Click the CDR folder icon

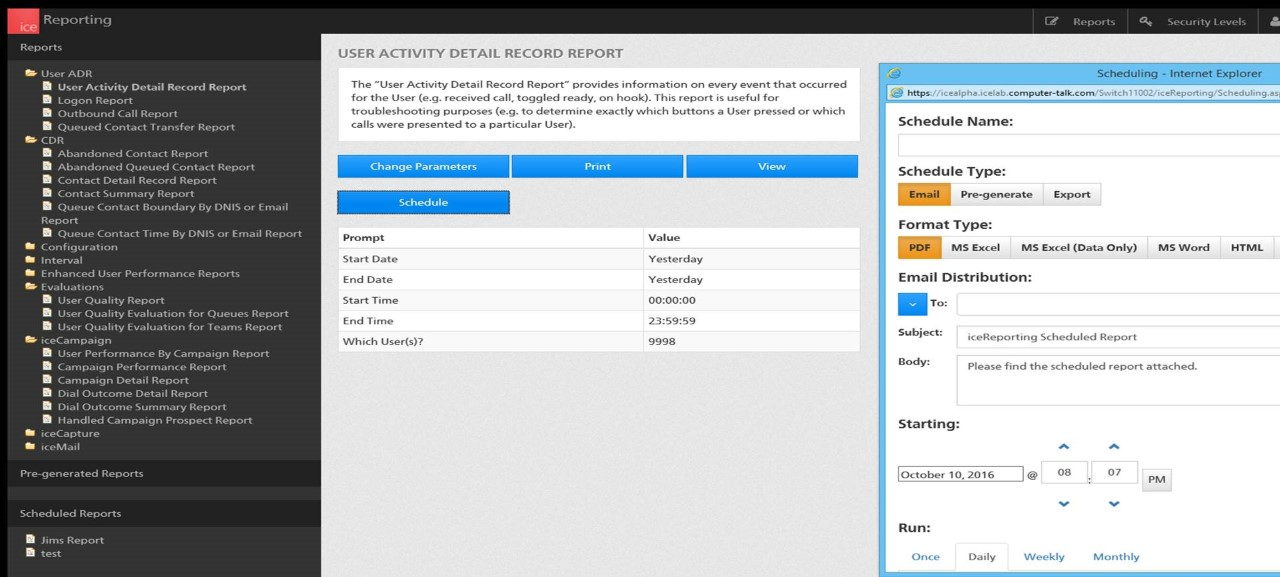33,140
